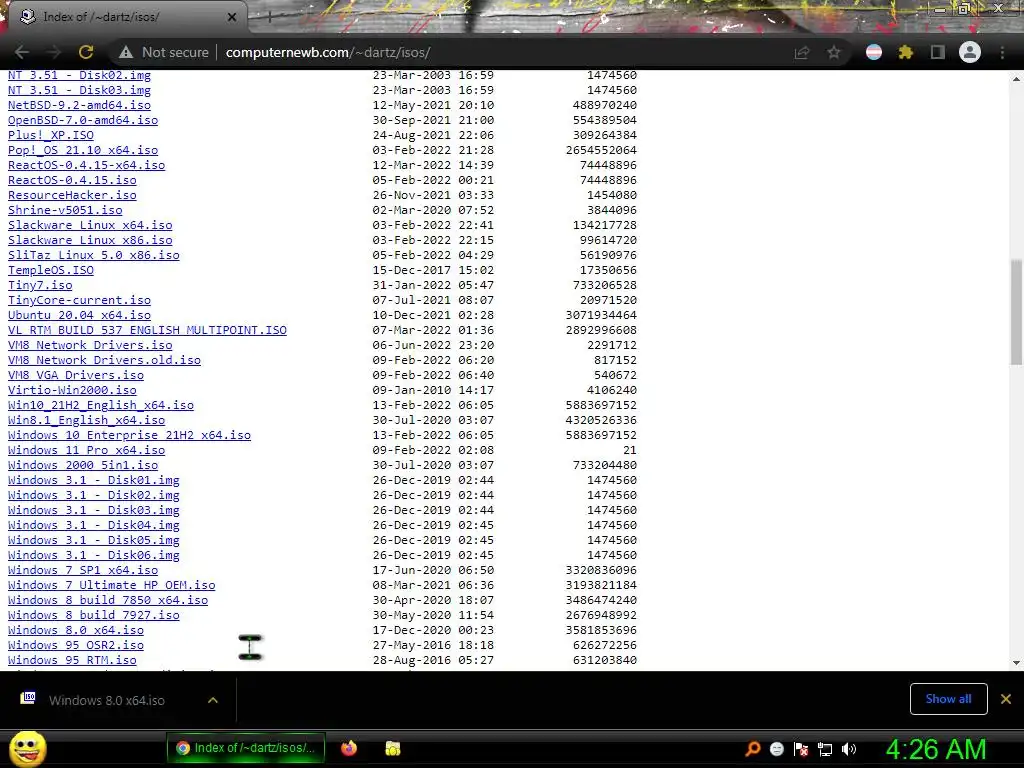Screen dimensions: 1024x768
Task: Open the flag with red X tray icon
Action: pyautogui.click(x=801, y=749)
